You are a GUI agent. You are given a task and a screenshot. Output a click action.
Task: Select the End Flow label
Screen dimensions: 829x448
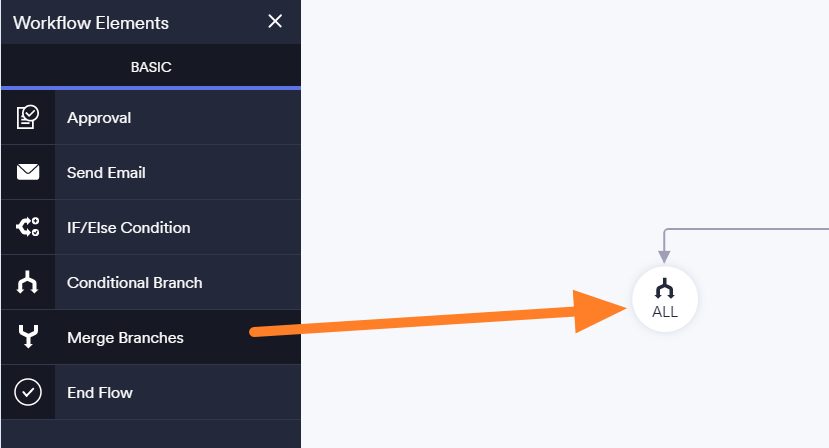click(x=99, y=393)
